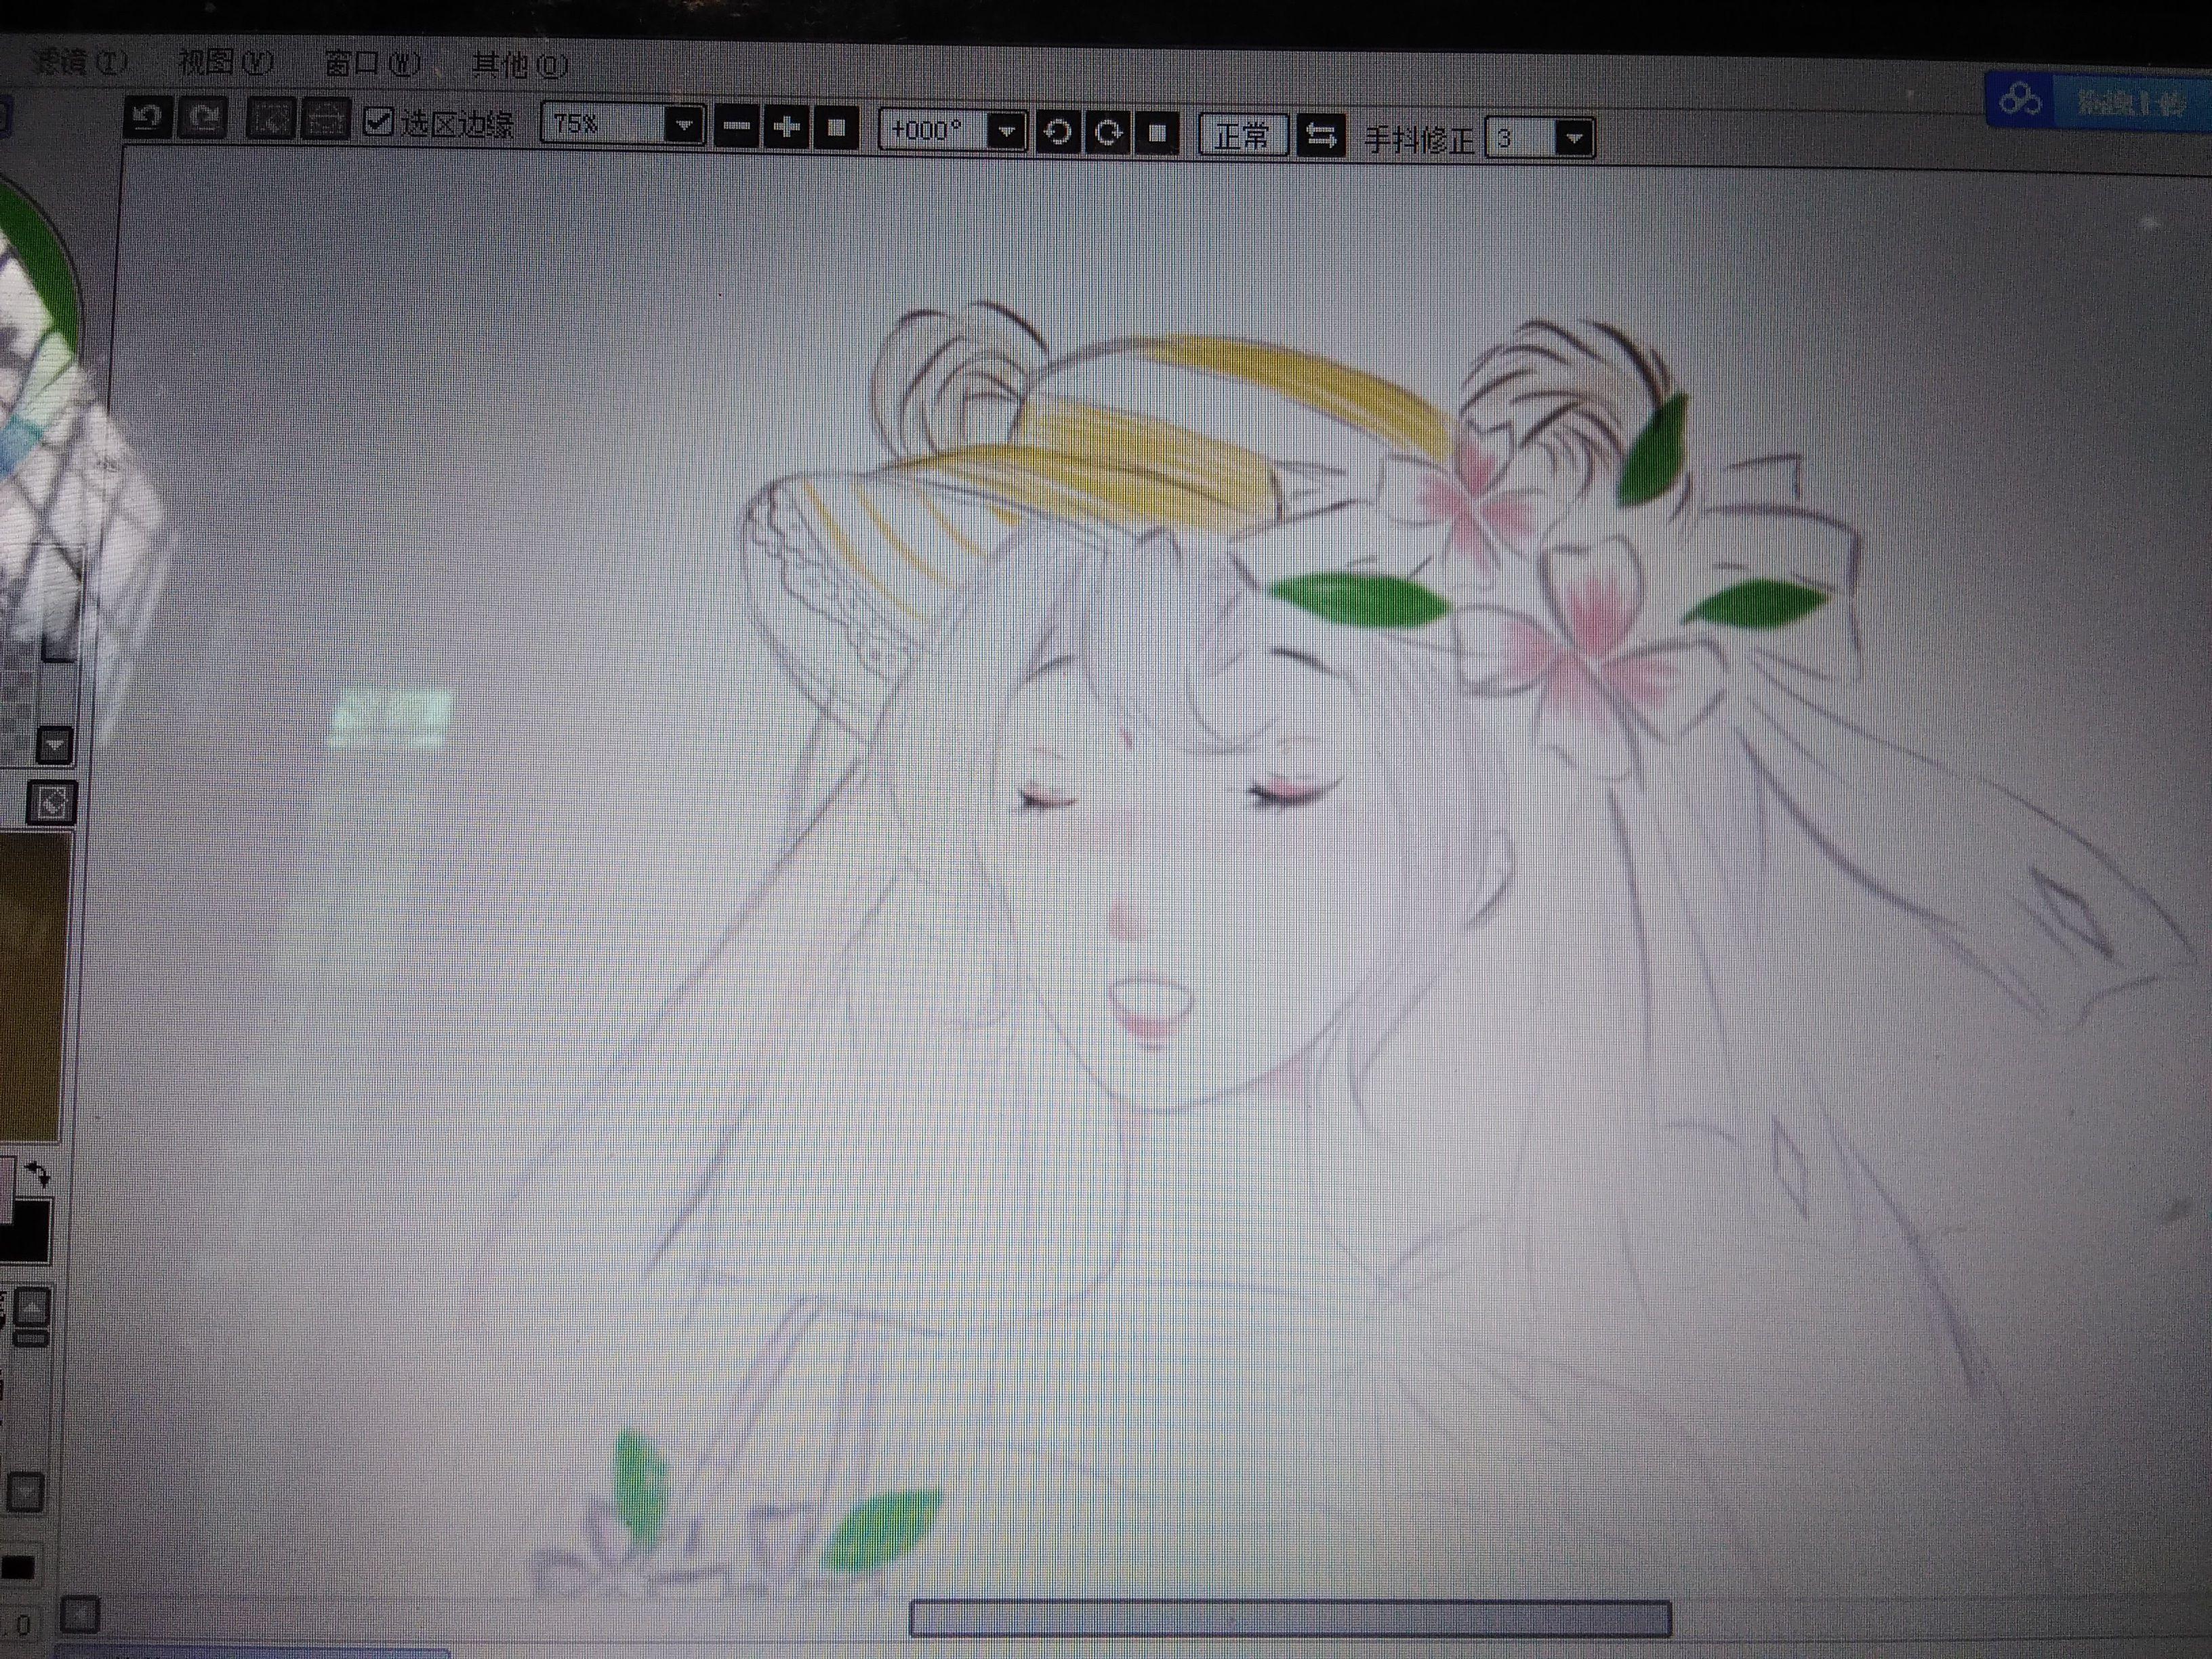
Task: Toggle the 选区边缘 checkbox
Action: (x=378, y=122)
